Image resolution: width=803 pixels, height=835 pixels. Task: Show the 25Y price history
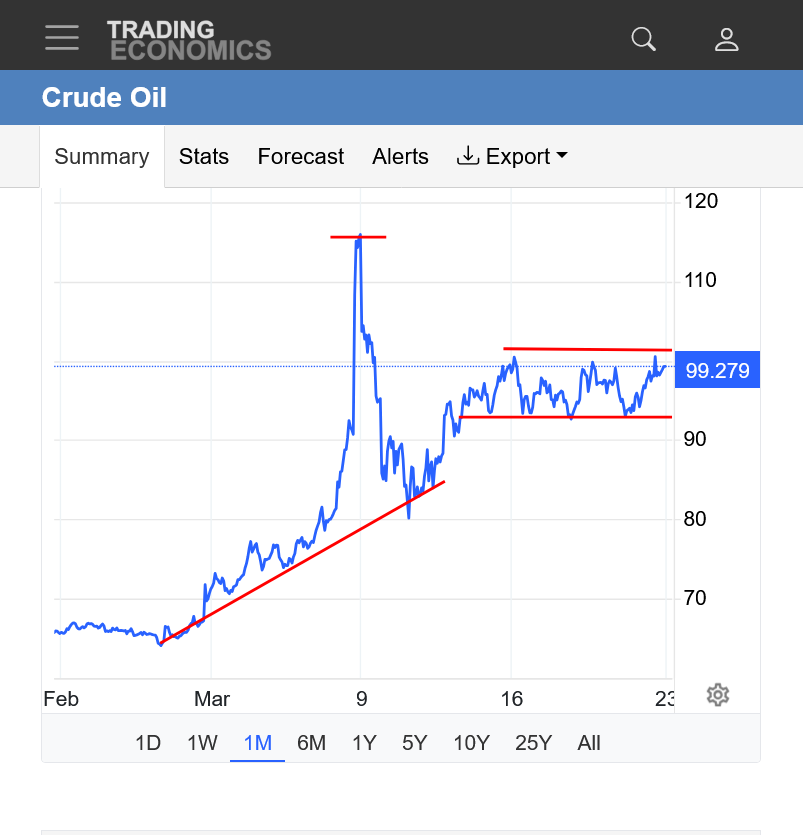pos(533,743)
